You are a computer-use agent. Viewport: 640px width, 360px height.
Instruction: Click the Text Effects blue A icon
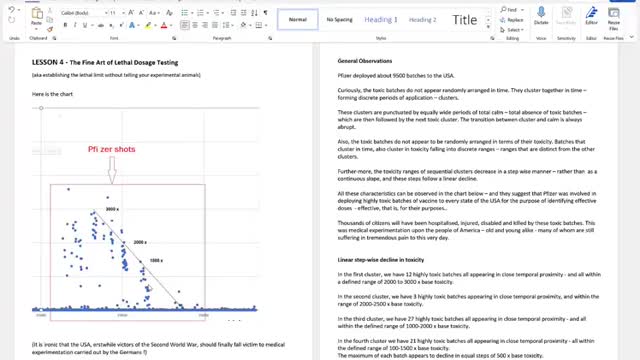pos(132,25)
